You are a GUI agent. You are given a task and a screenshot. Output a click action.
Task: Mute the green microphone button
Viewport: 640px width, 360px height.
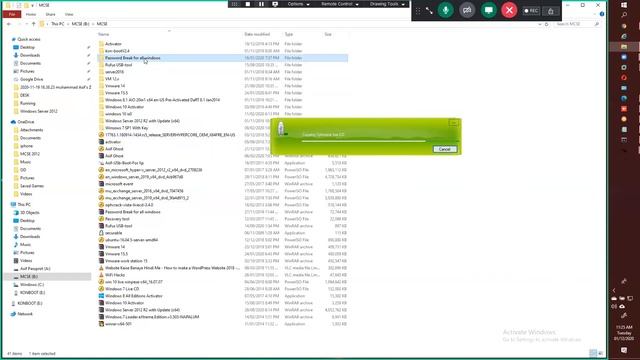[x=446, y=10]
